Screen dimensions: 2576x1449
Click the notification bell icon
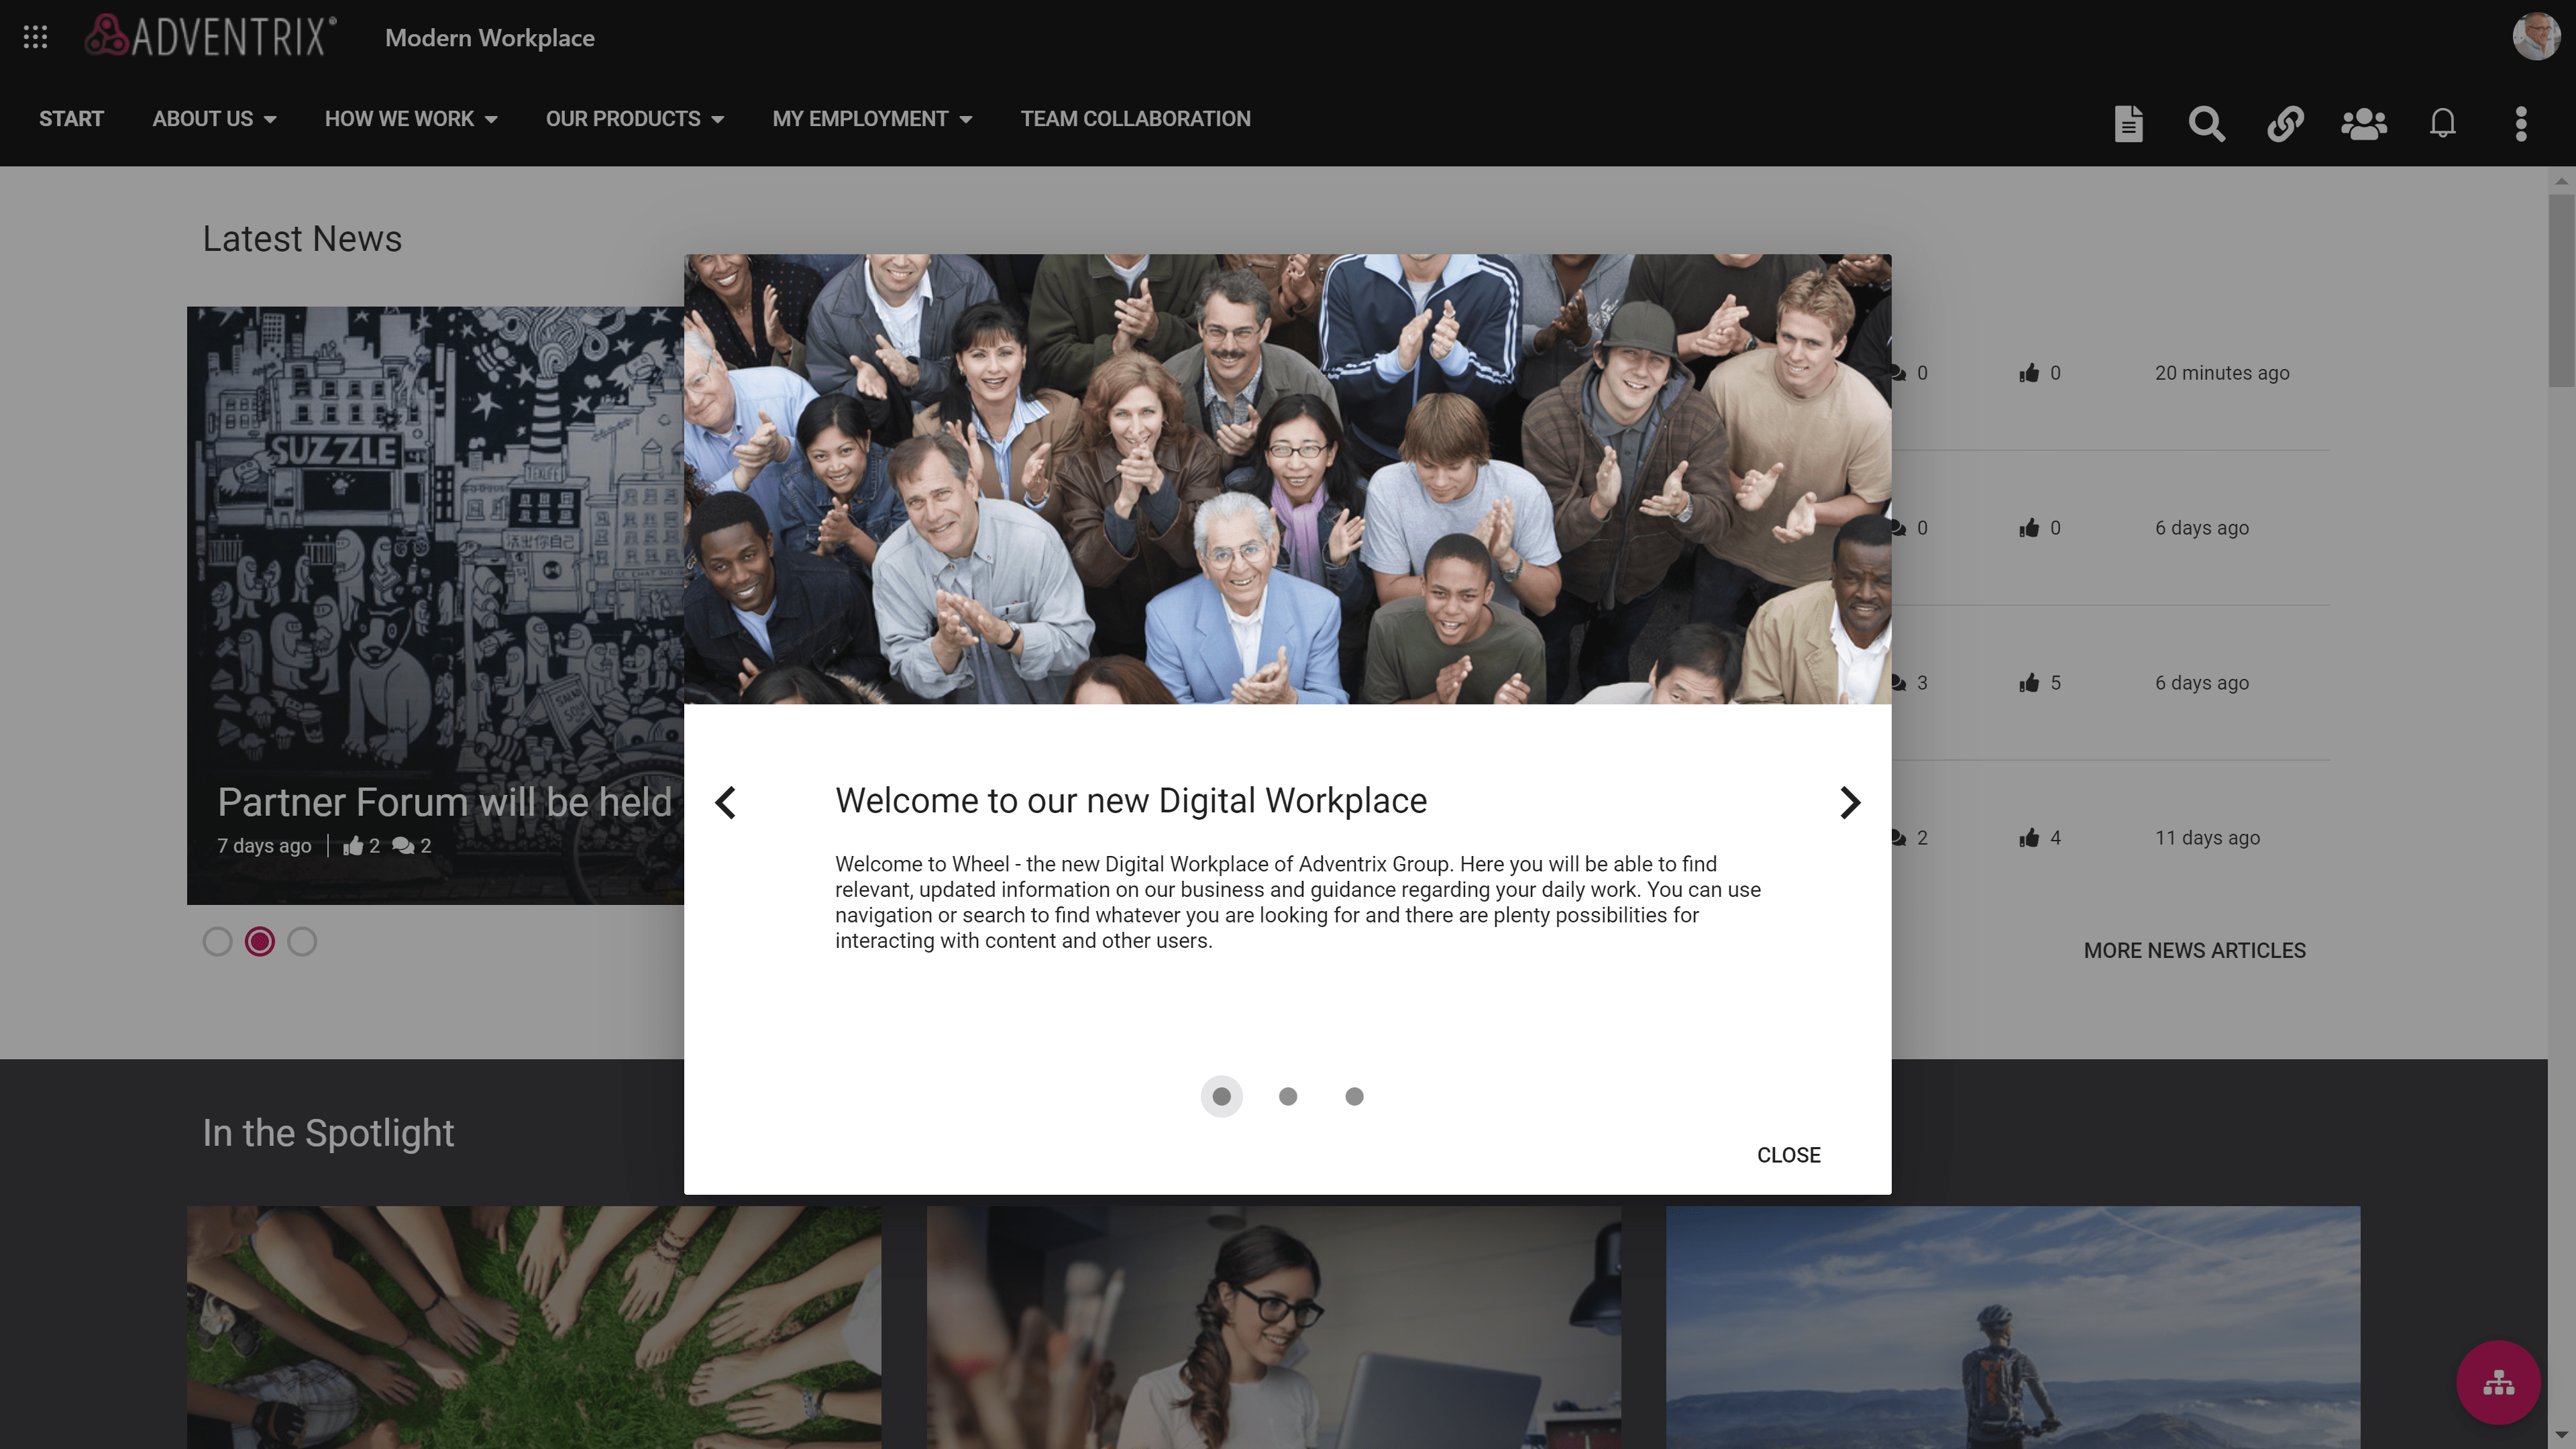2442,122
